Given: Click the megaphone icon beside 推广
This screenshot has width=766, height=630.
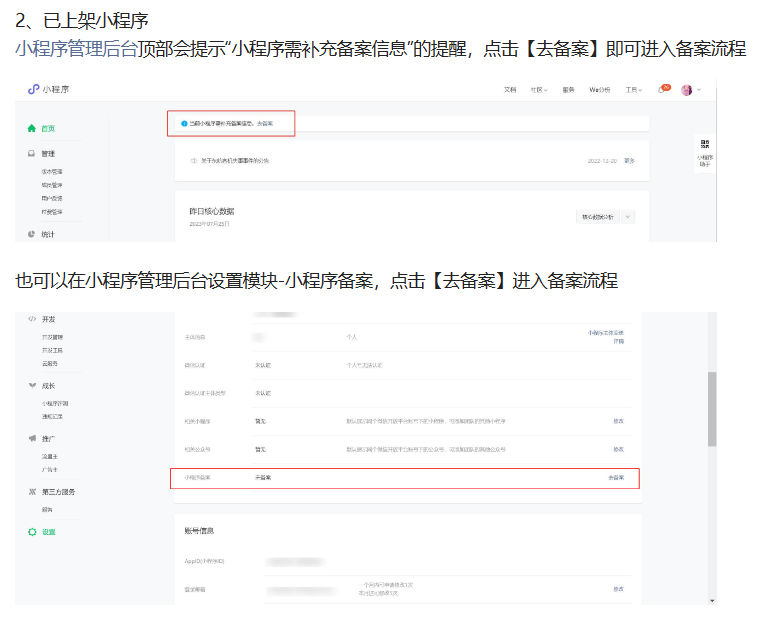Looking at the screenshot, I should click(32, 439).
